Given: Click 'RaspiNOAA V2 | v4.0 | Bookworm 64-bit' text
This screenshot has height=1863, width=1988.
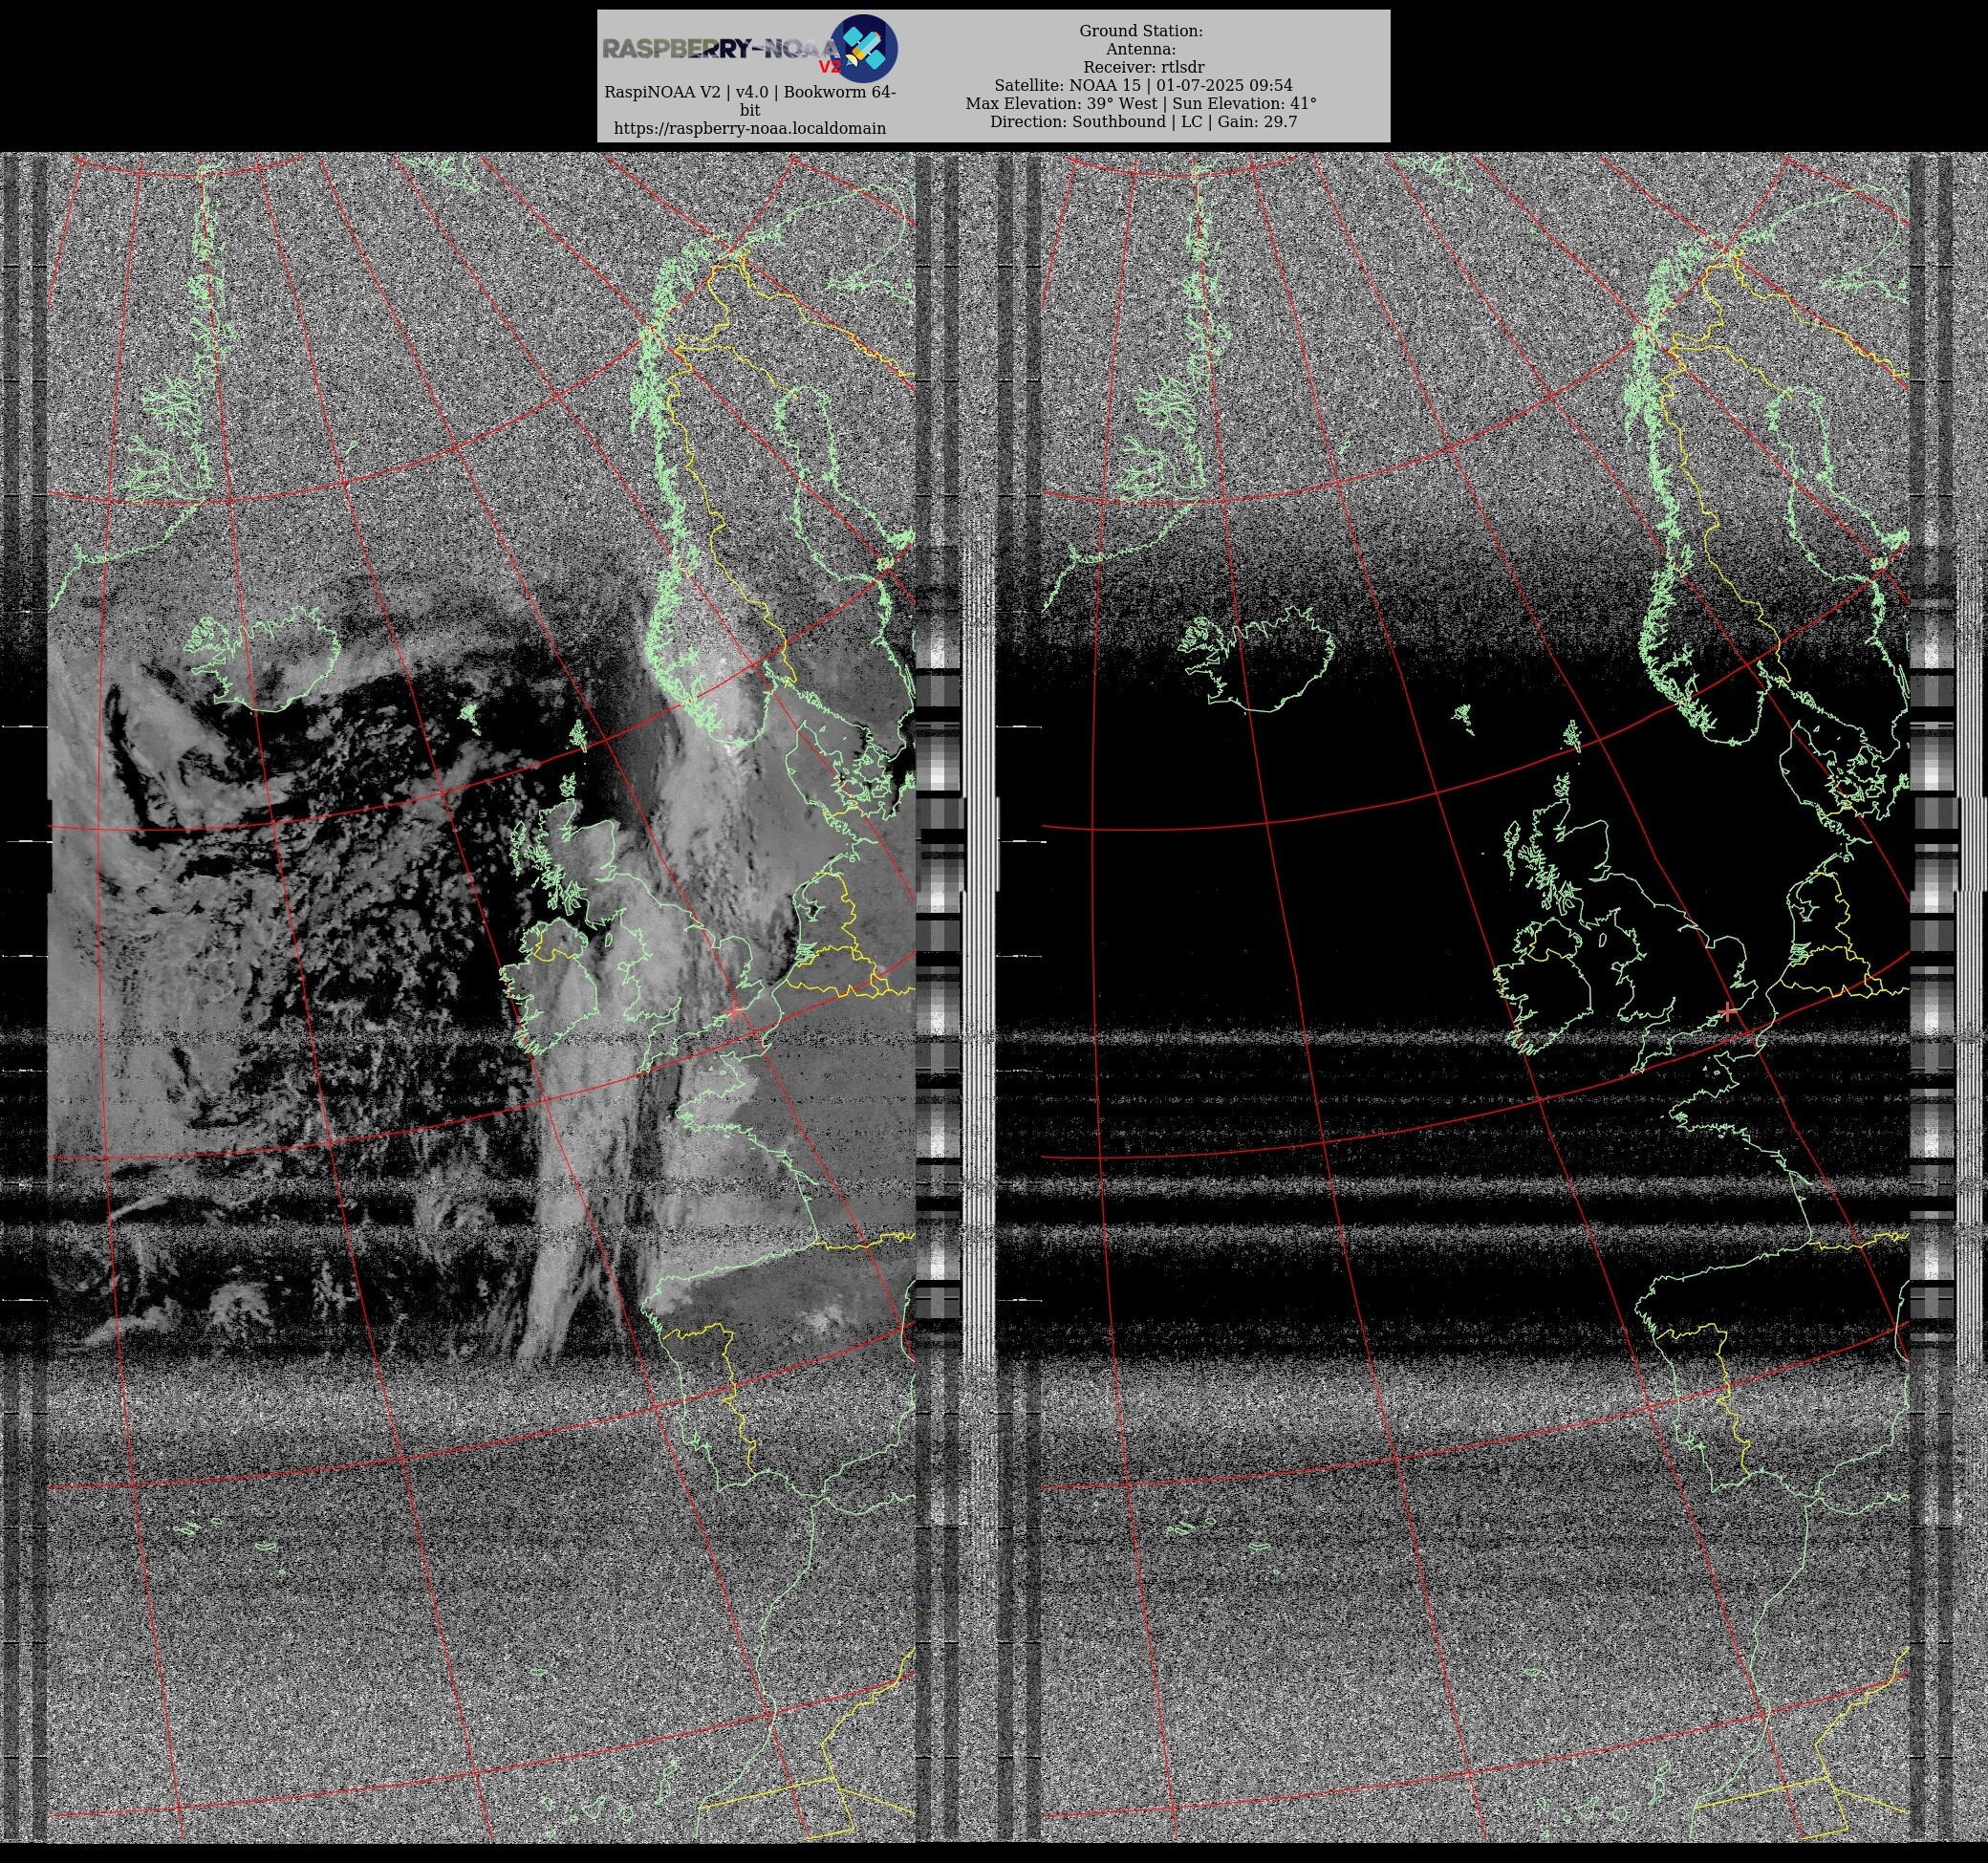Looking at the screenshot, I should pos(750,100).
